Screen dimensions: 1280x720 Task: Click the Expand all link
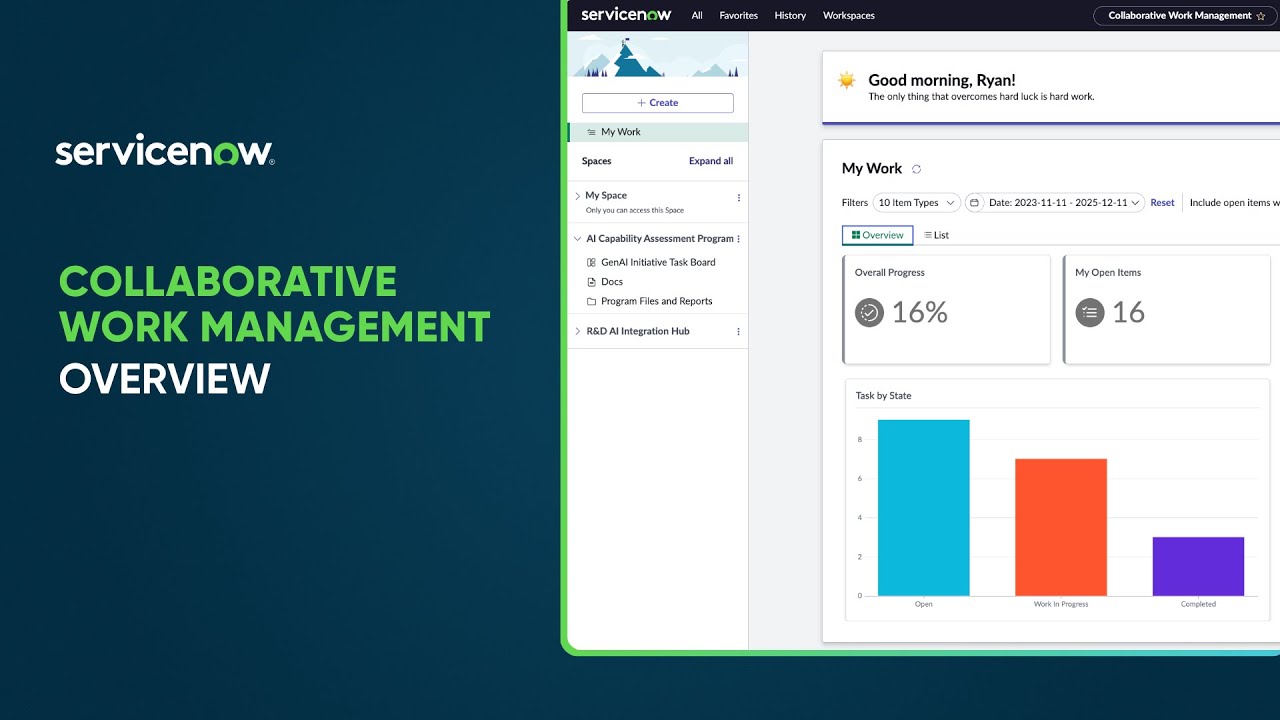tap(710, 161)
